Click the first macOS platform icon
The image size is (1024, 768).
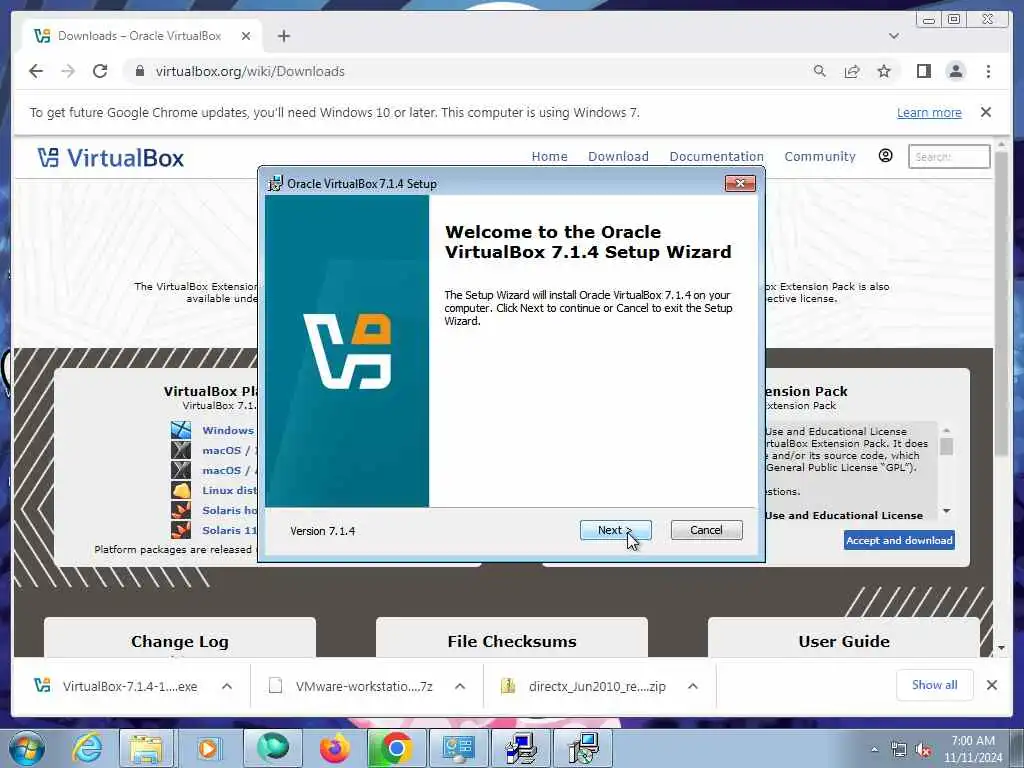[181, 450]
